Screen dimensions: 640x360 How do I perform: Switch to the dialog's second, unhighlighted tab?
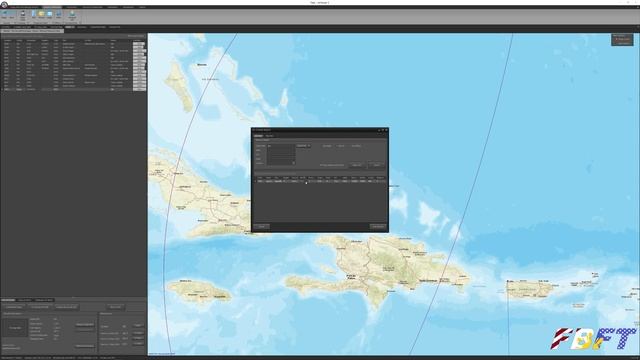pyautogui.click(x=269, y=136)
